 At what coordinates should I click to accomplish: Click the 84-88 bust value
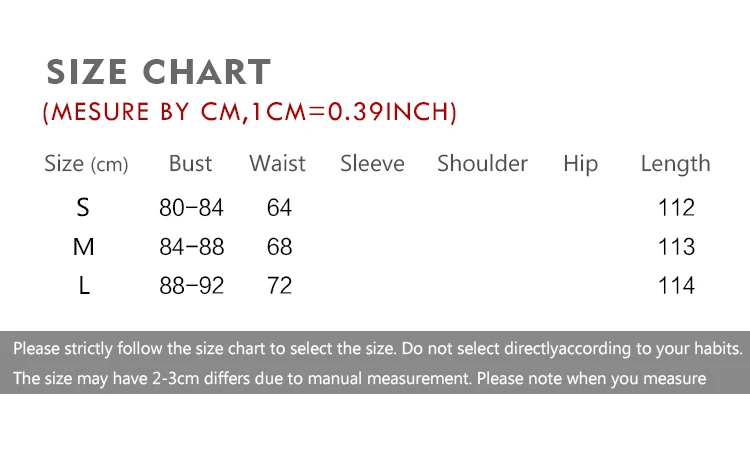tap(192, 247)
